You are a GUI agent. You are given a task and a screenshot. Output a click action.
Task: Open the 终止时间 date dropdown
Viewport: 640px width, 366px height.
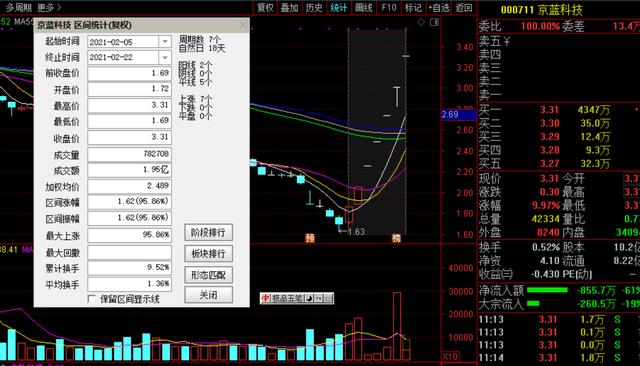(165, 58)
